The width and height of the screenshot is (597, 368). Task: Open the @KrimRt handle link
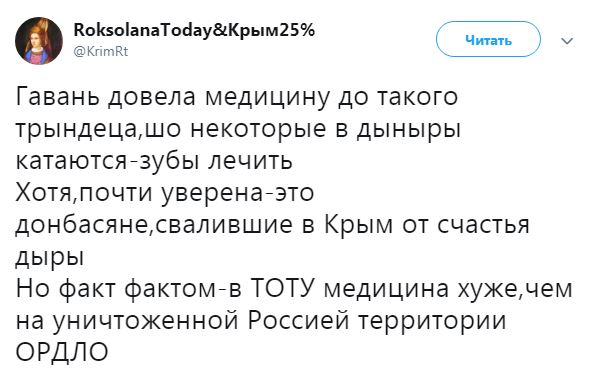[101, 51]
